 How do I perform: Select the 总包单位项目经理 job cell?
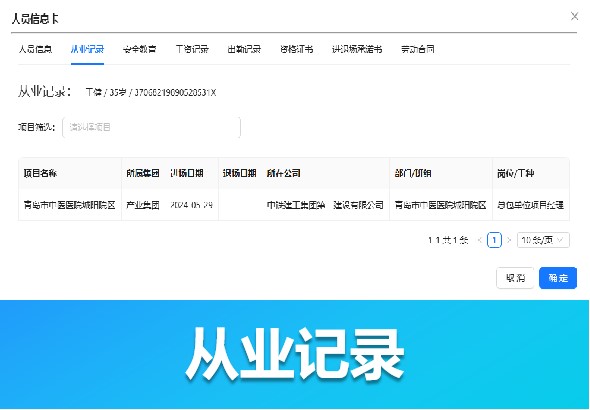(x=530, y=205)
